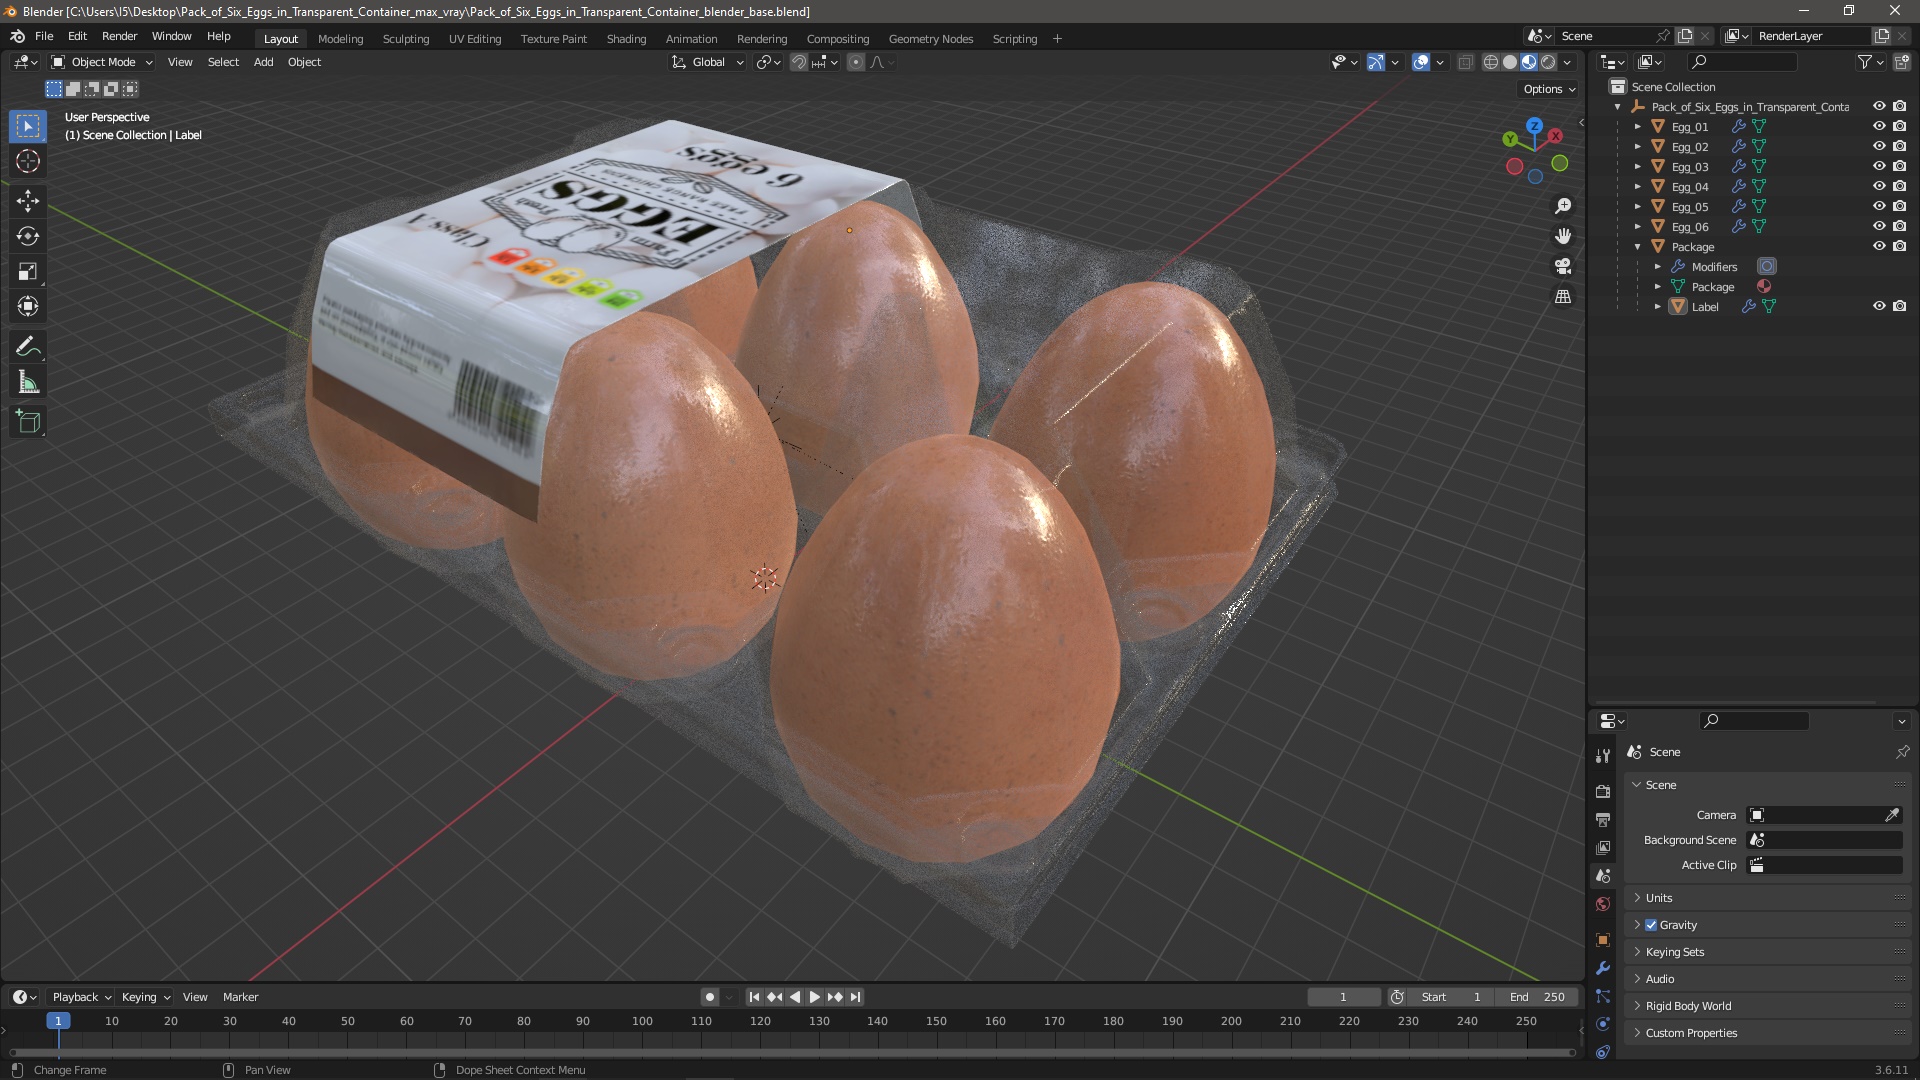Screen dimensions: 1920x1080
Task: Open the Render menu
Action: pos(119,36)
